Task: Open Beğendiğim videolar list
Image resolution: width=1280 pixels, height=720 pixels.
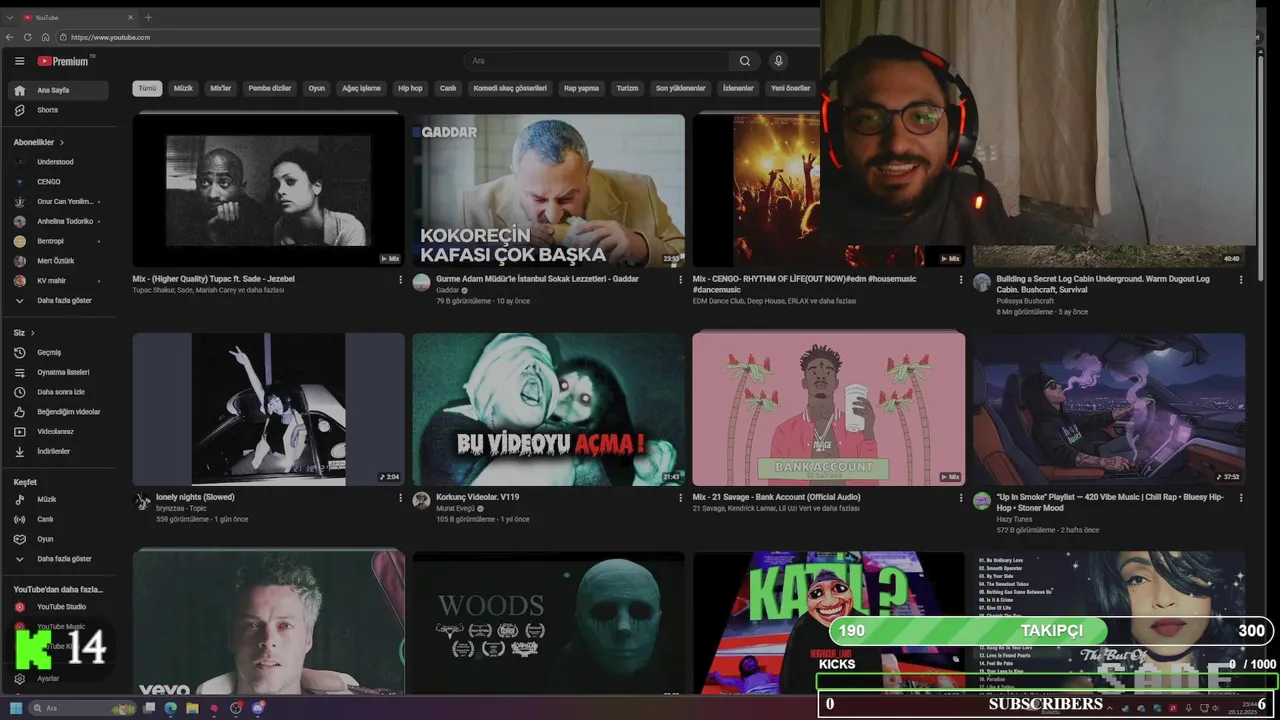Action: tap(58, 412)
